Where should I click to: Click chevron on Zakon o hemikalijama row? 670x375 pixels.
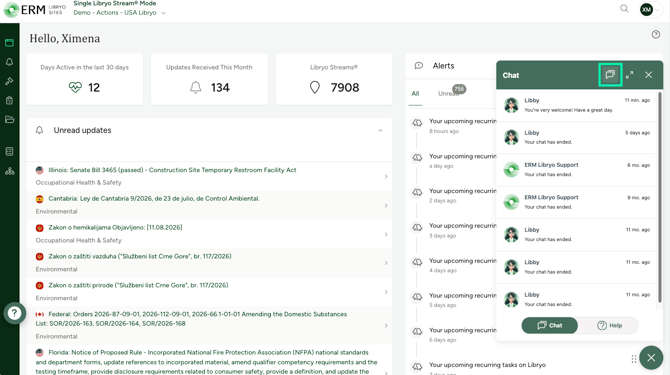[386, 234]
